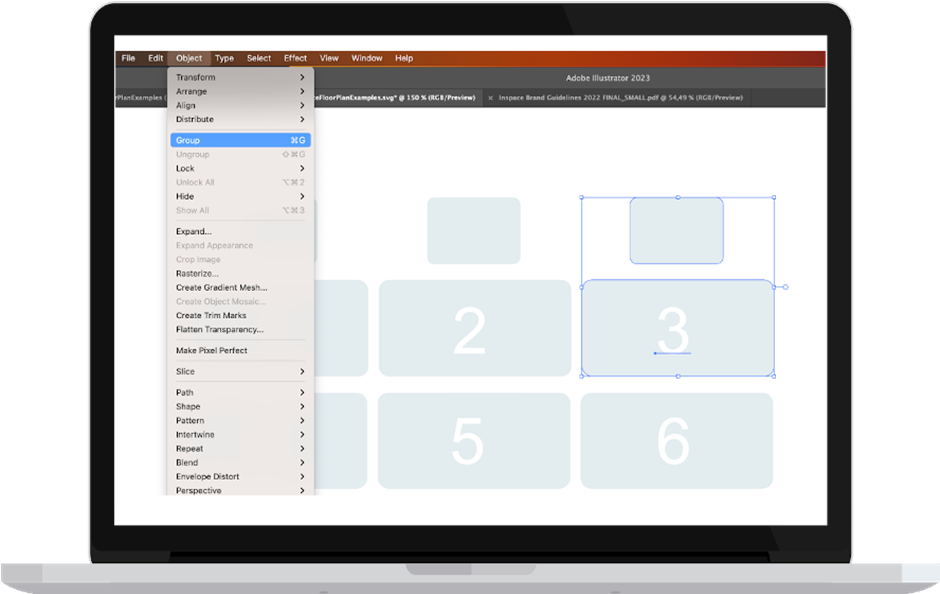
Task: Expand the Lock submenu
Action: (x=240, y=168)
